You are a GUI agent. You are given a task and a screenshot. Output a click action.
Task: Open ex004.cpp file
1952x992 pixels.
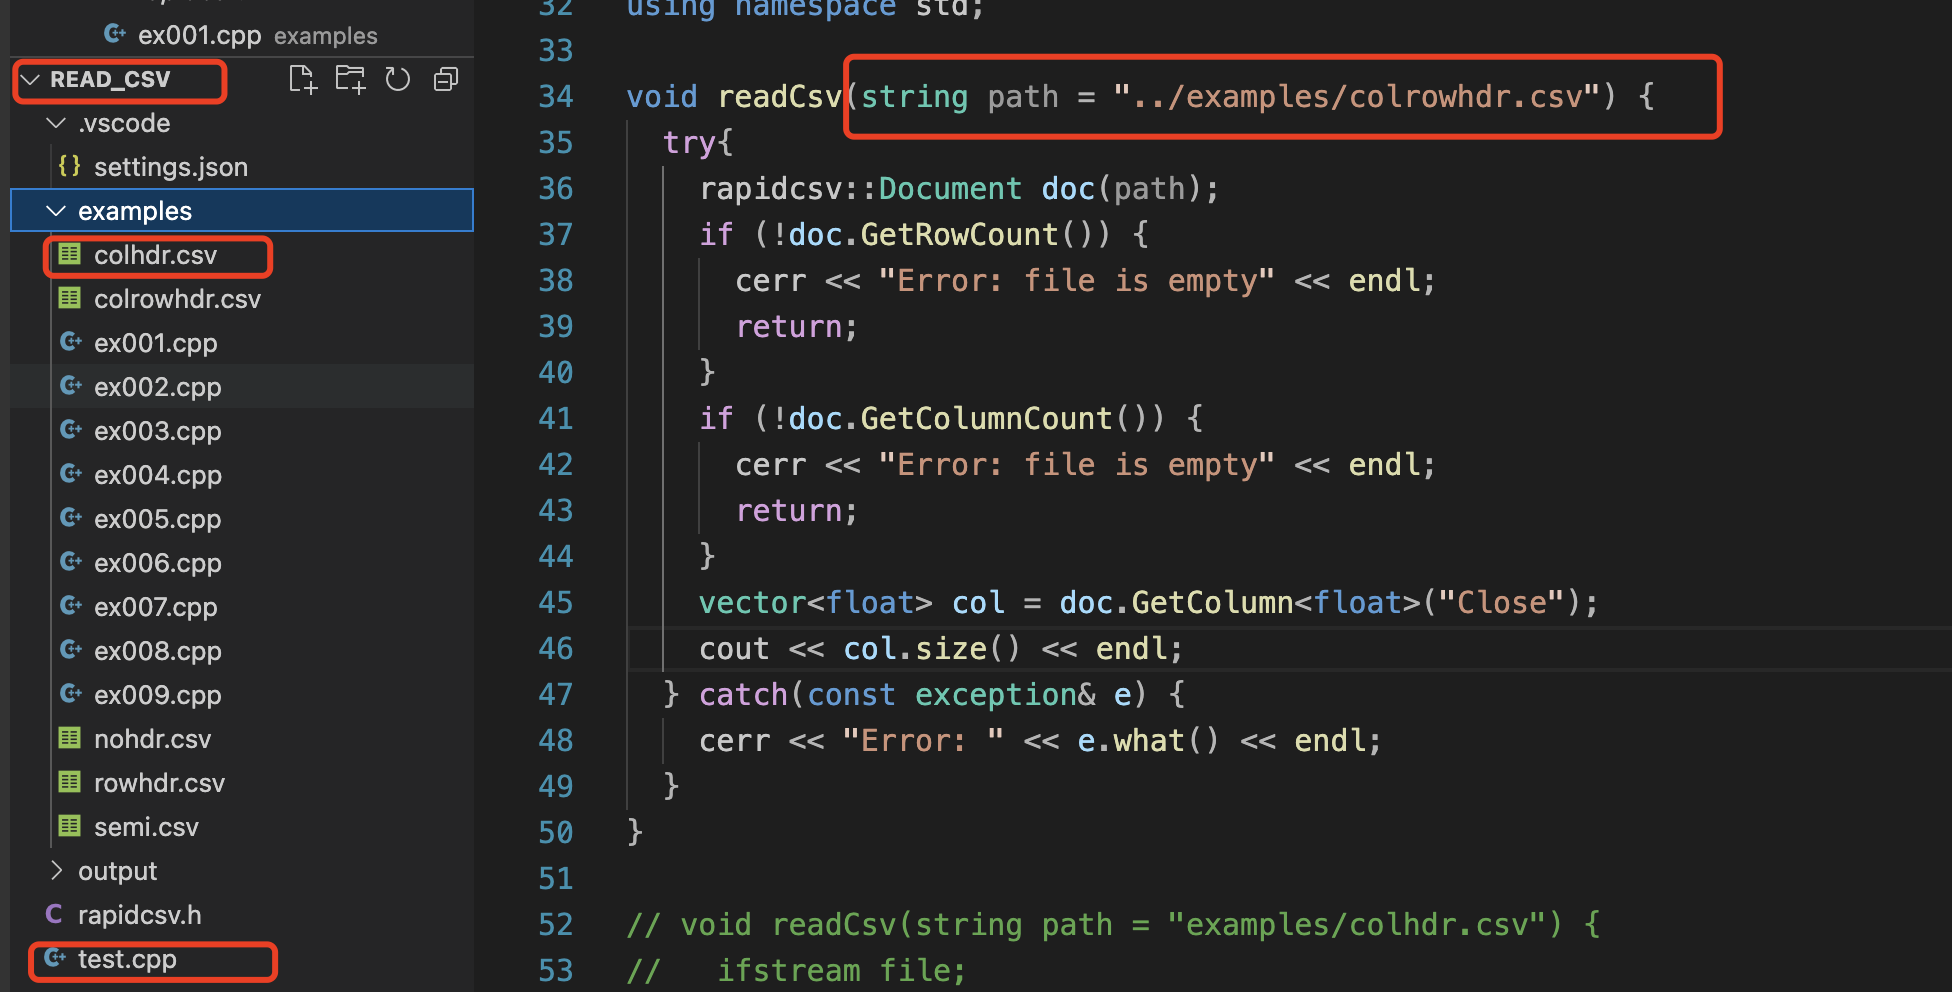[x=157, y=475]
